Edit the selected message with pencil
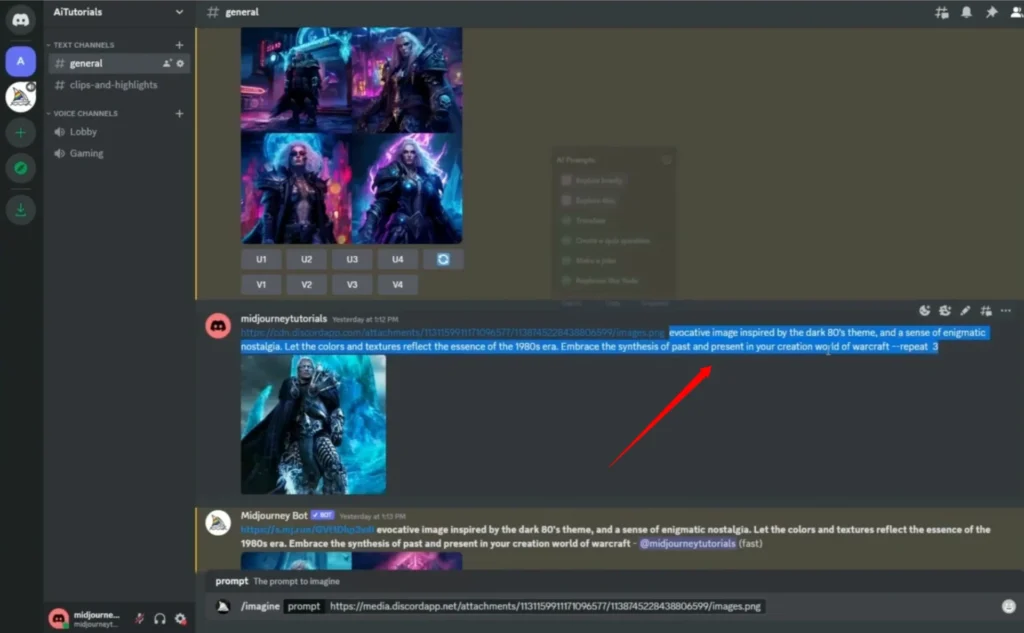Screen dimensions: 1024x633 (965, 311)
